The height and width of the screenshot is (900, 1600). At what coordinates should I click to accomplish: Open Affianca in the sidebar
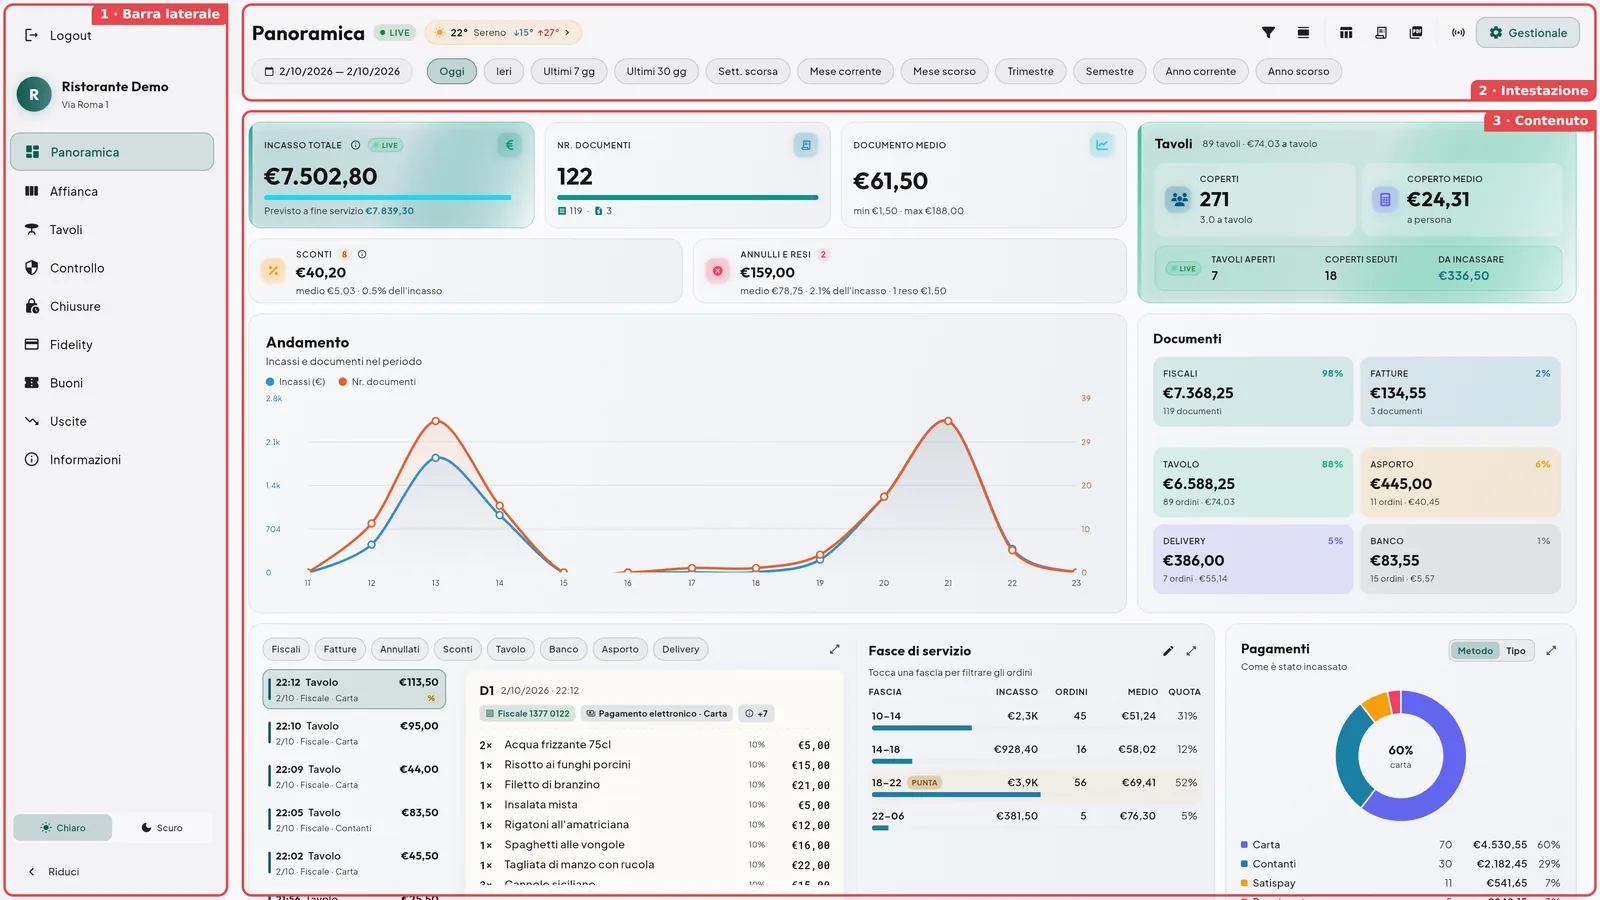112,191
